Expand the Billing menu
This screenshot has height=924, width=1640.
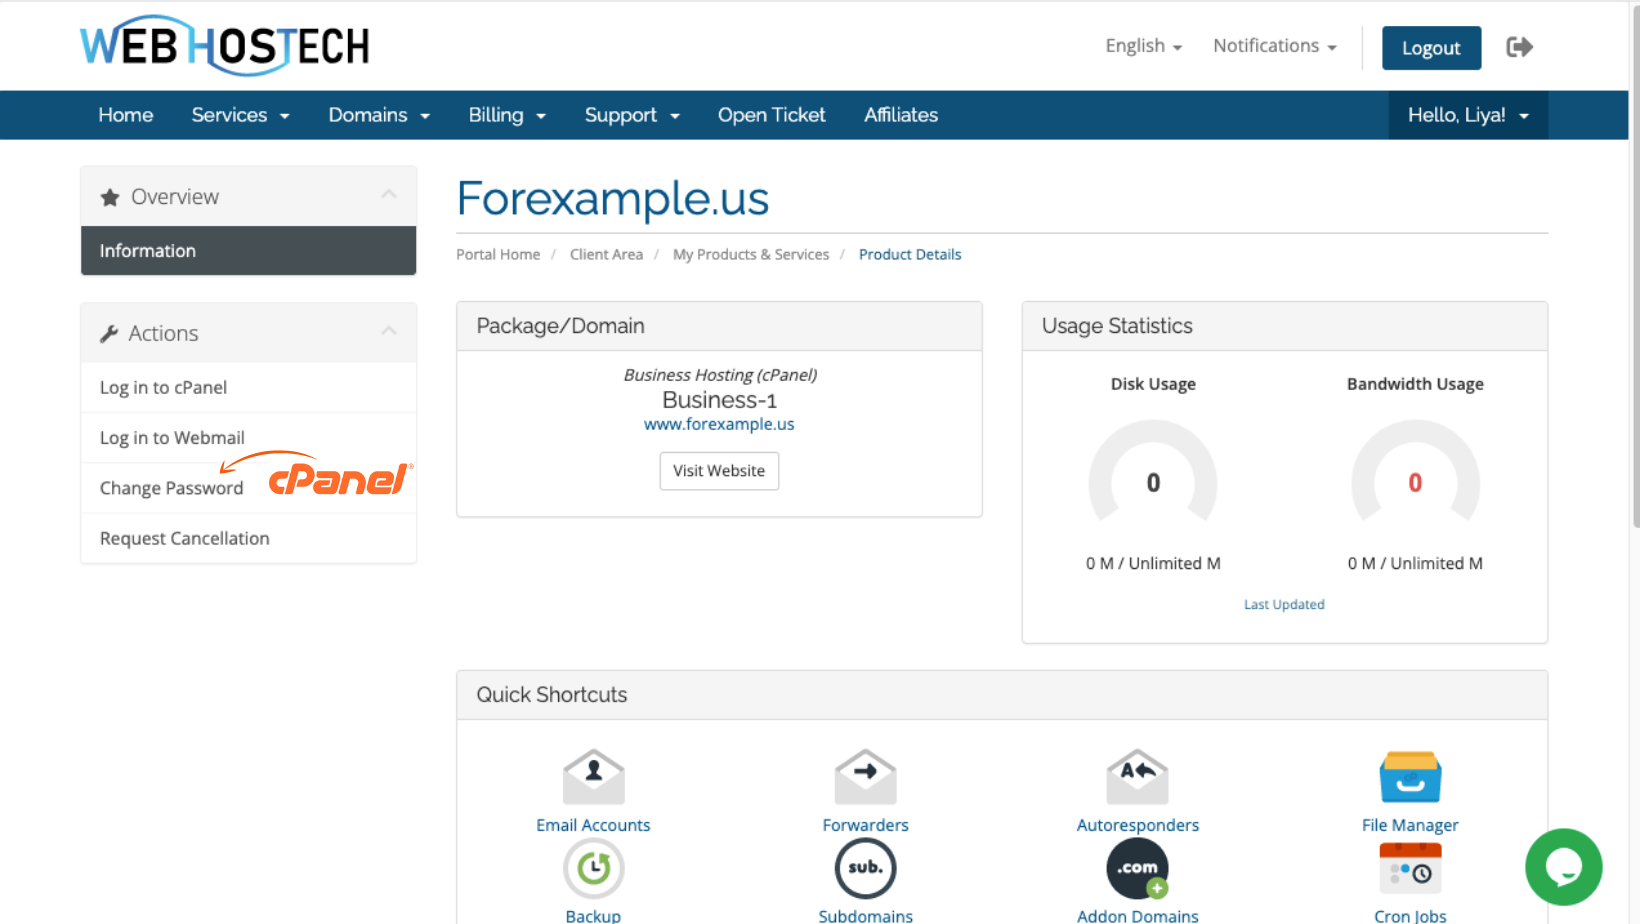(x=507, y=115)
